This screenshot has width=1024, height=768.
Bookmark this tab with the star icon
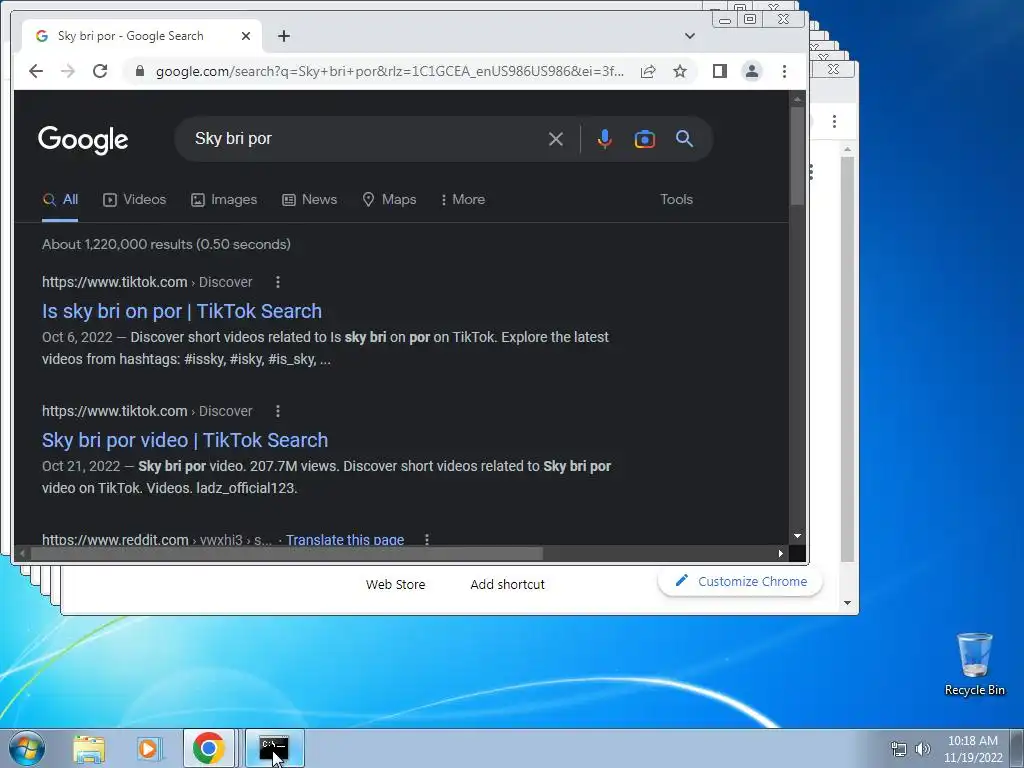(680, 71)
